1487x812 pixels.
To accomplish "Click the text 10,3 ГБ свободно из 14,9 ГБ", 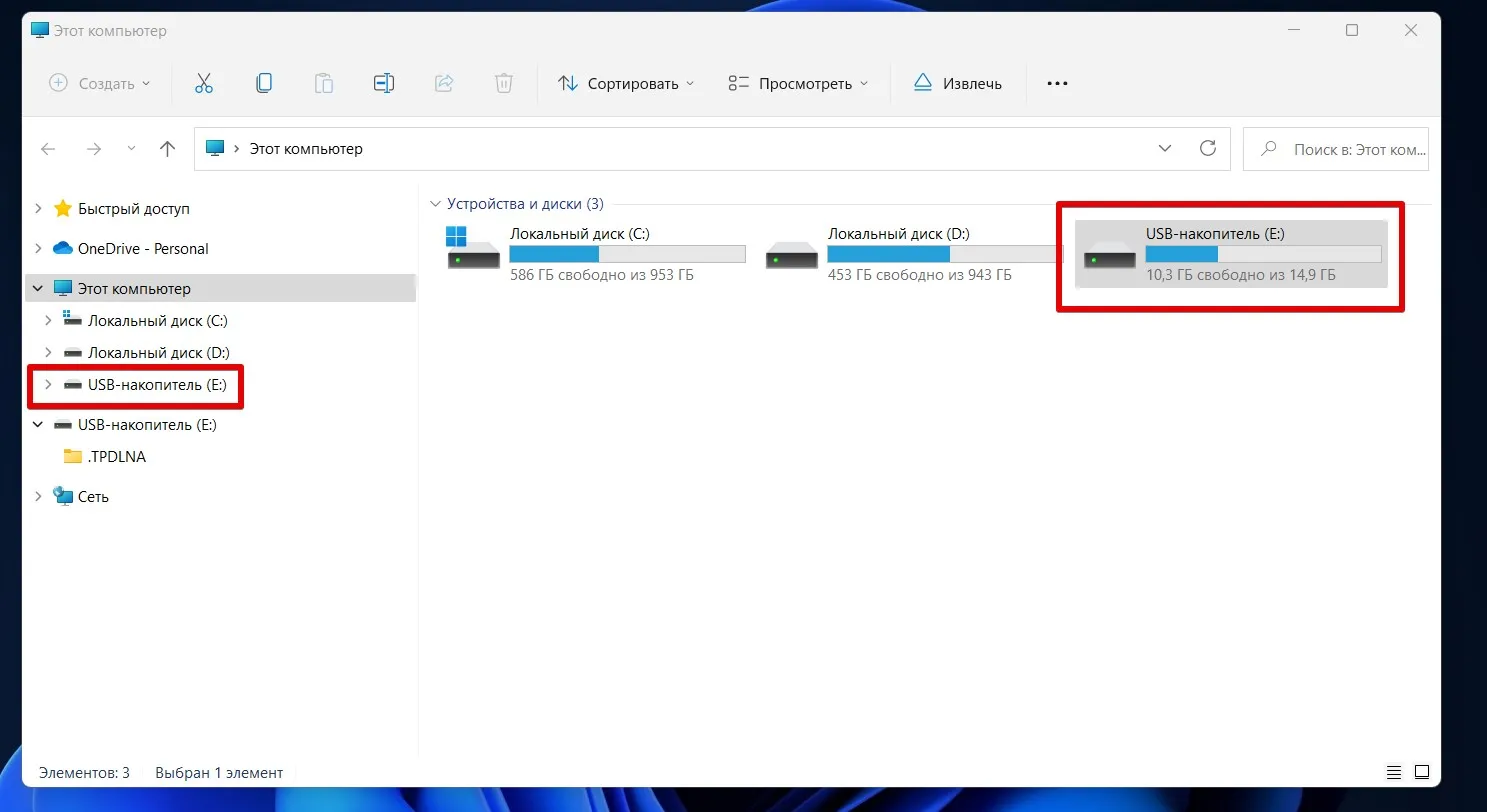I will point(1241,274).
